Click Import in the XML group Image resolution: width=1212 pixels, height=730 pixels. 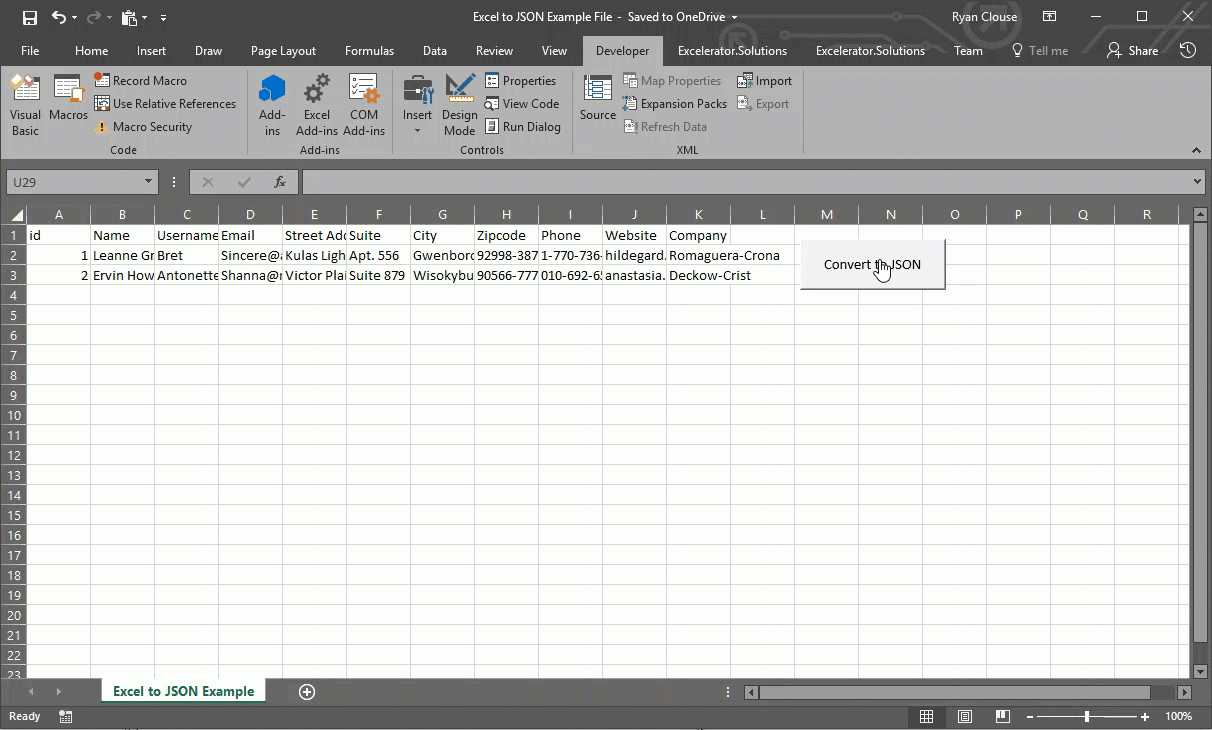[x=764, y=80]
